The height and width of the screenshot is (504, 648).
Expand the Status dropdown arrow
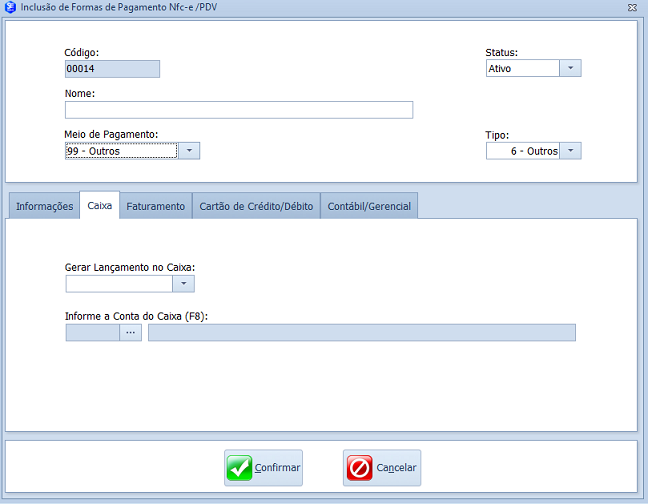(x=570, y=68)
